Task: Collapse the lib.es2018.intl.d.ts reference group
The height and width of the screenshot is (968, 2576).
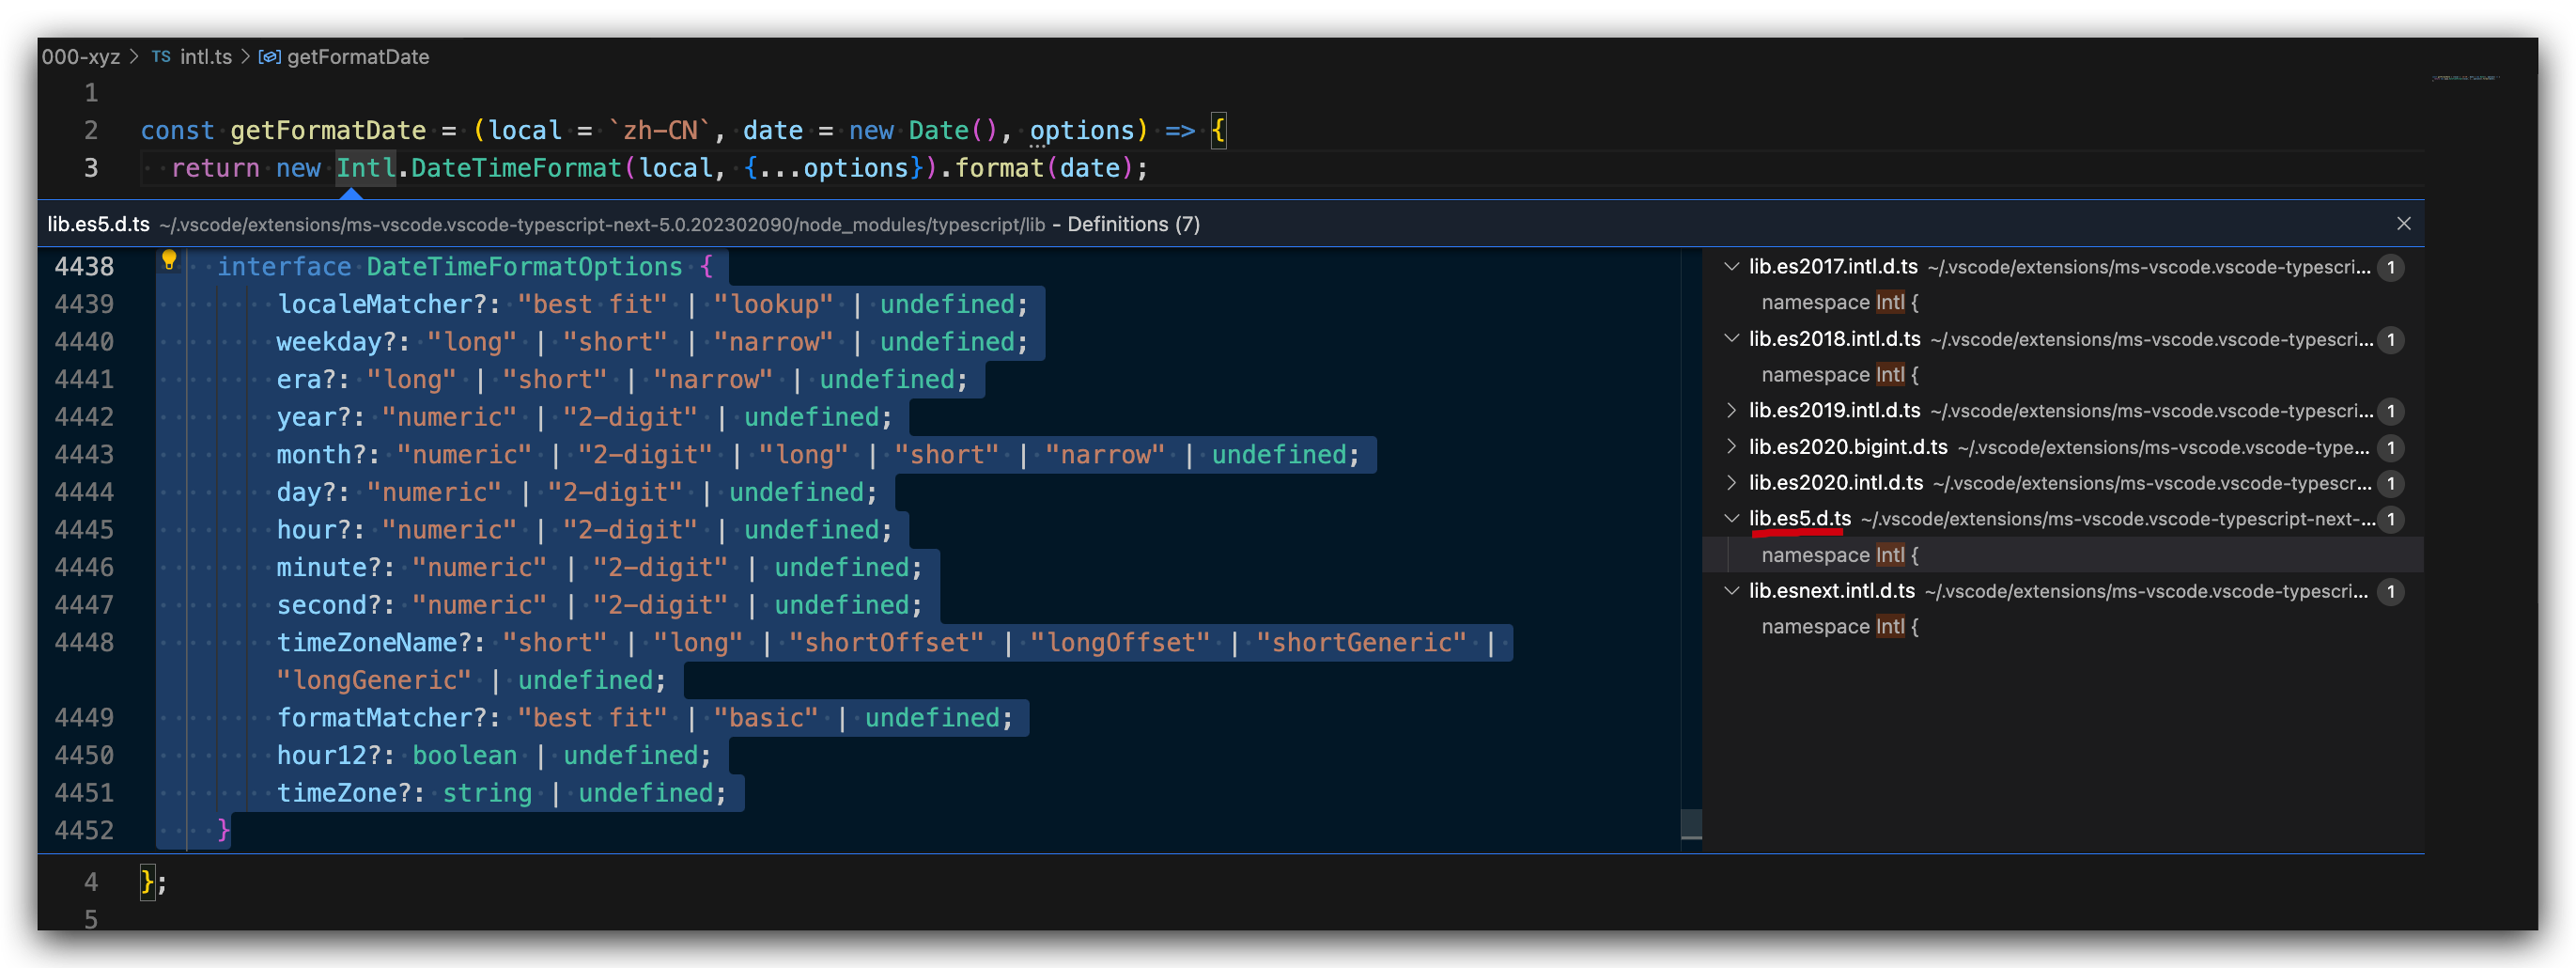Action: tap(1731, 338)
